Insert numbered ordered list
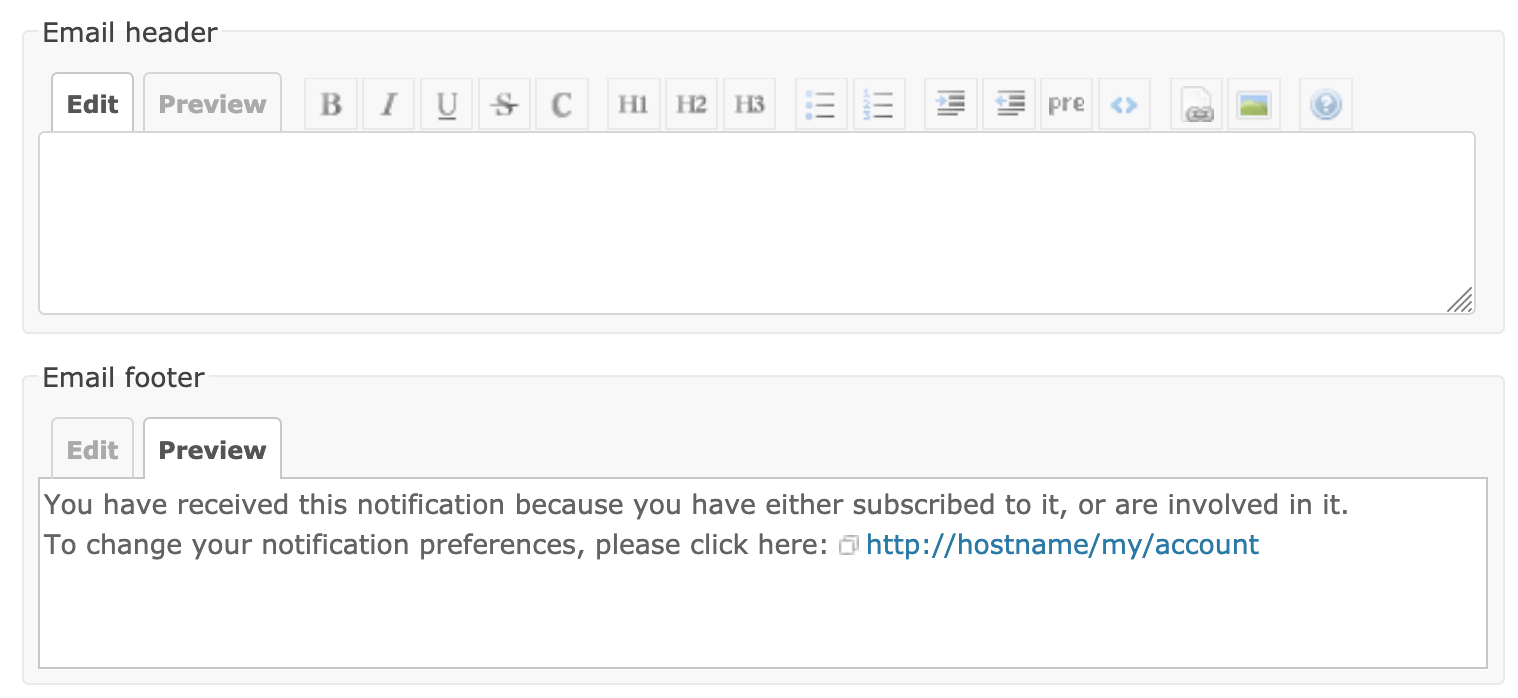This screenshot has height=698, width=1518. [879, 104]
